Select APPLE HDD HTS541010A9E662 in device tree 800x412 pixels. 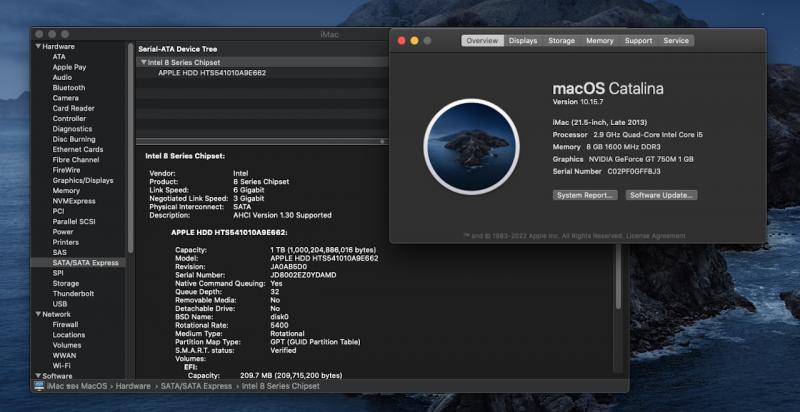212,73
